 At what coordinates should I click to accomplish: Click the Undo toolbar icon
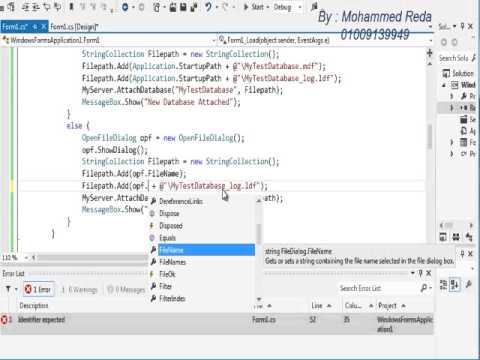208,7
